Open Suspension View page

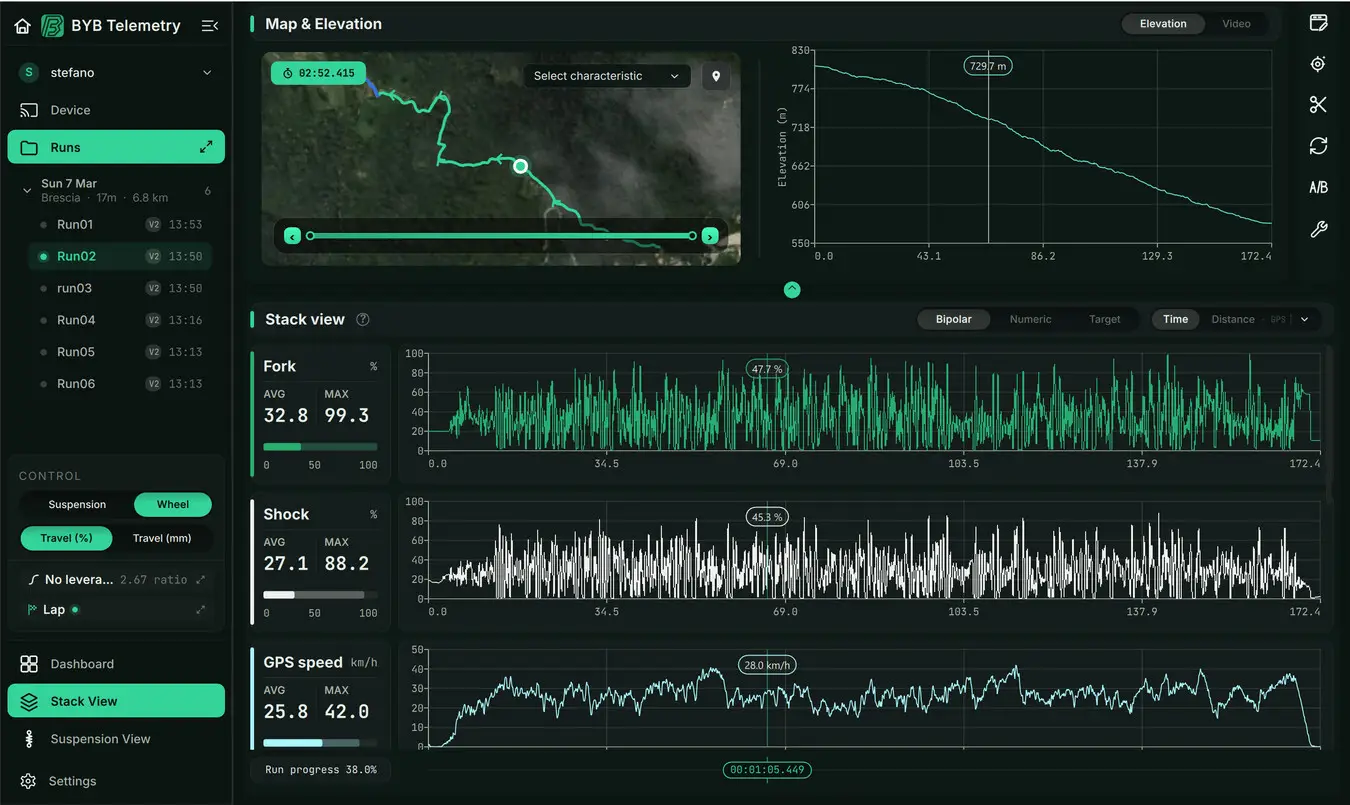click(116, 739)
